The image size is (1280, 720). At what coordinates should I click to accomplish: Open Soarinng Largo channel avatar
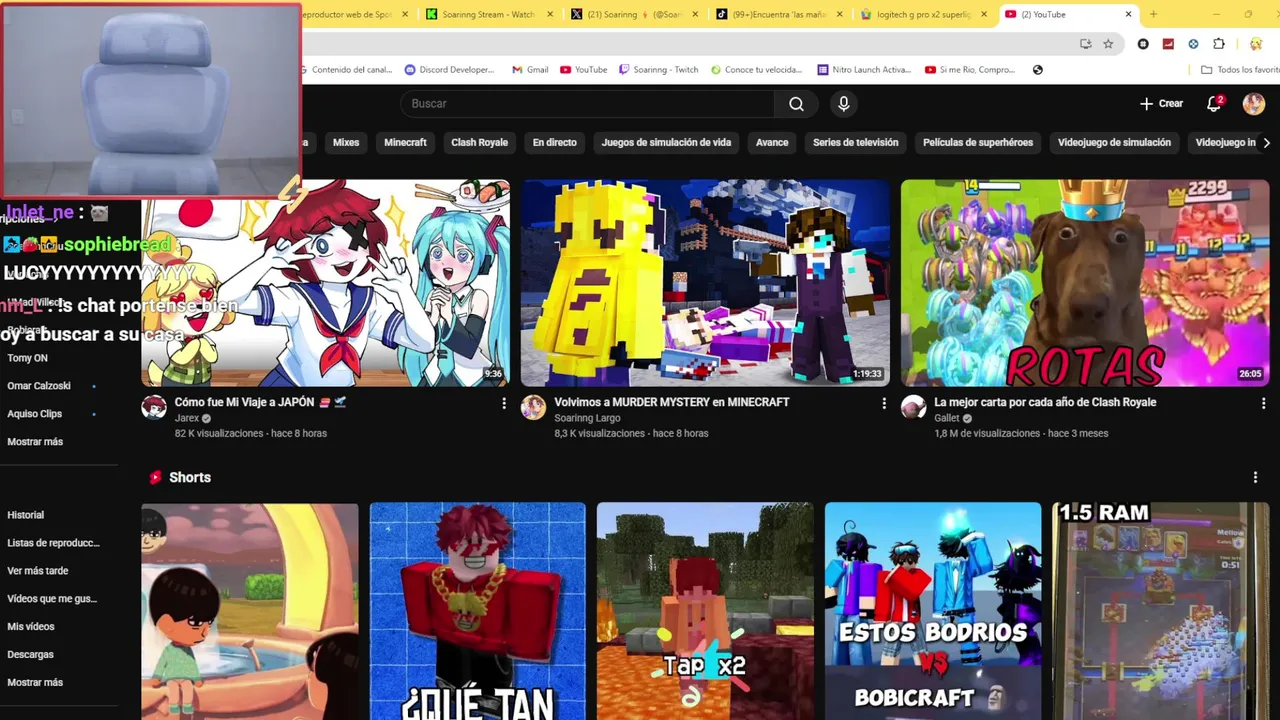tap(534, 407)
